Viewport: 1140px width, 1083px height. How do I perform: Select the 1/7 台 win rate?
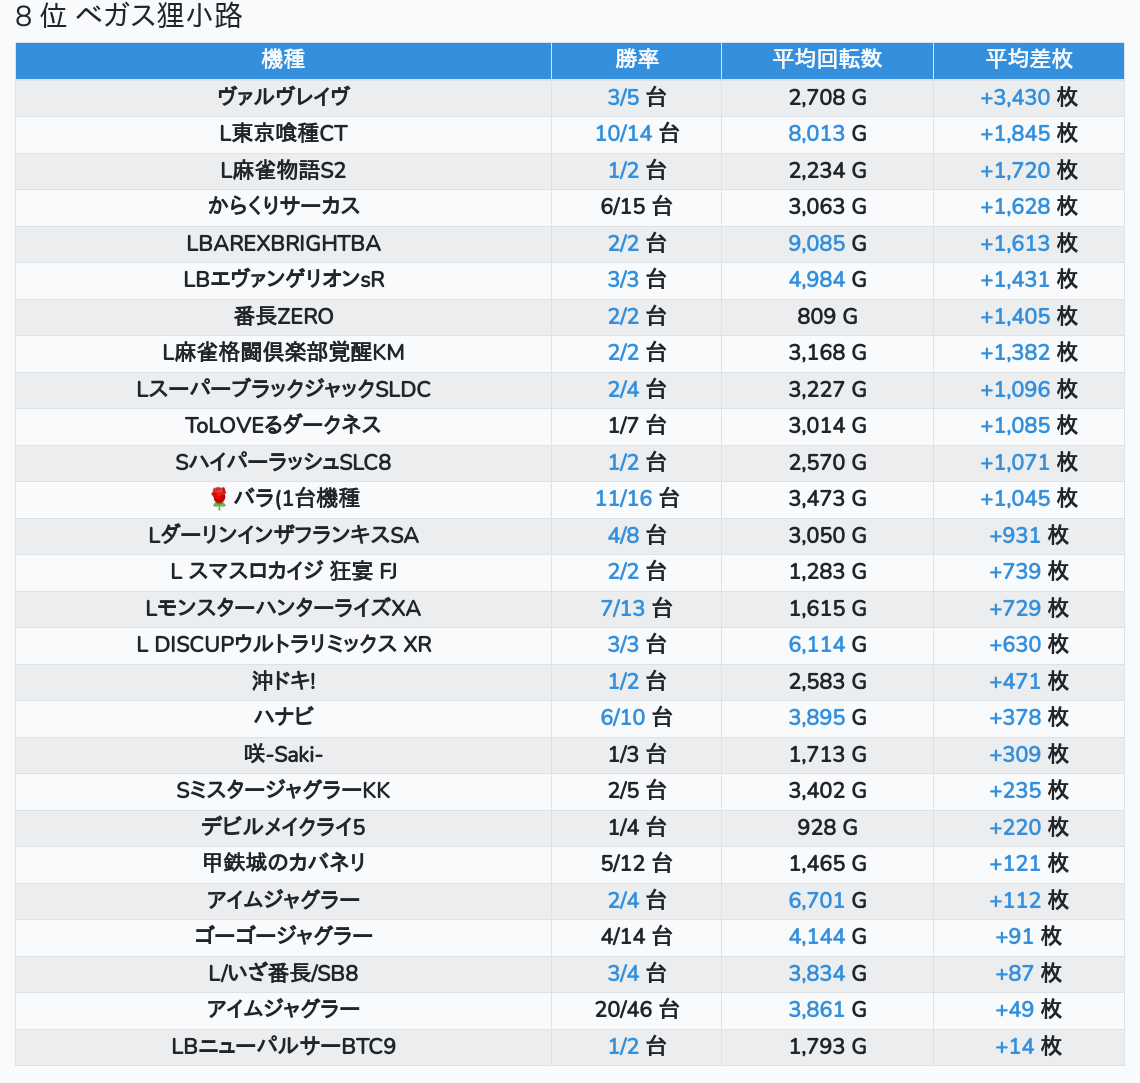(637, 426)
